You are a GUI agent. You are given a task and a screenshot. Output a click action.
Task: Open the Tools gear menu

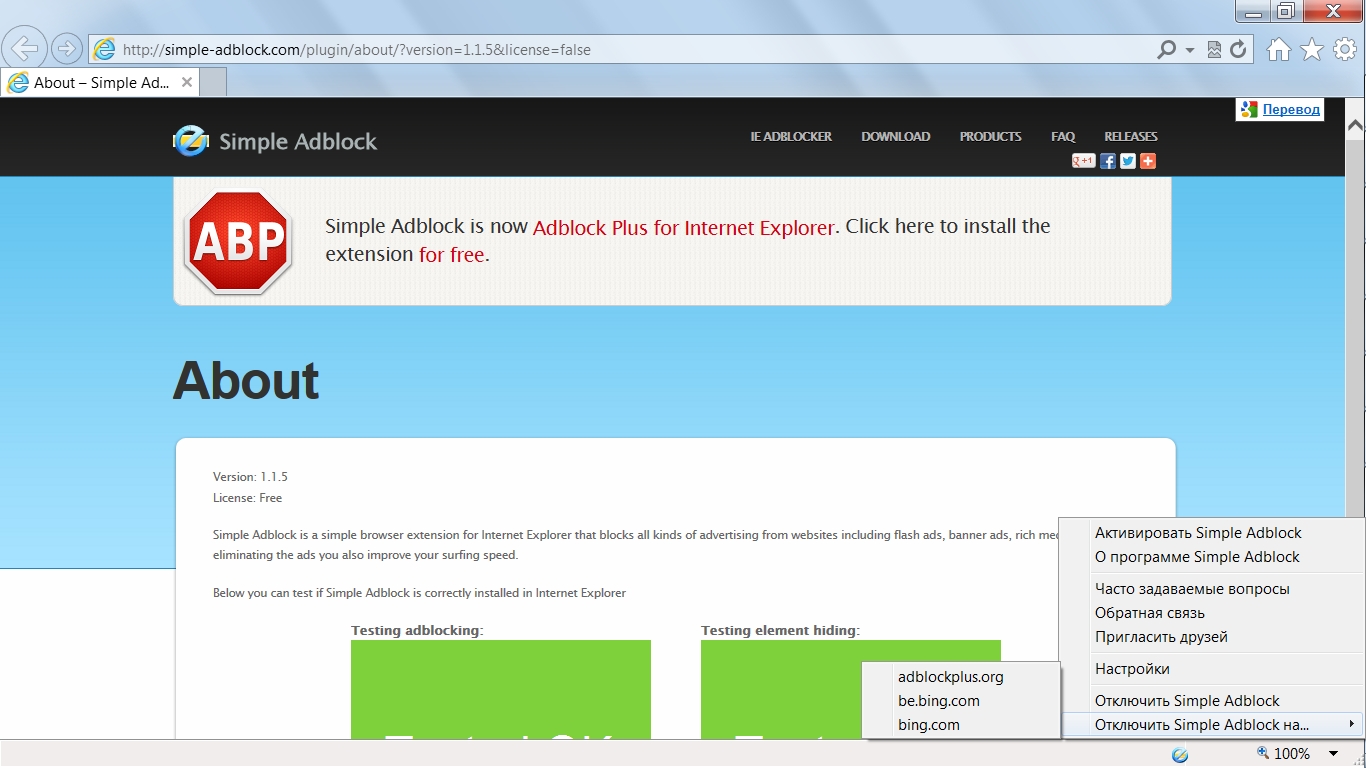coord(1345,49)
